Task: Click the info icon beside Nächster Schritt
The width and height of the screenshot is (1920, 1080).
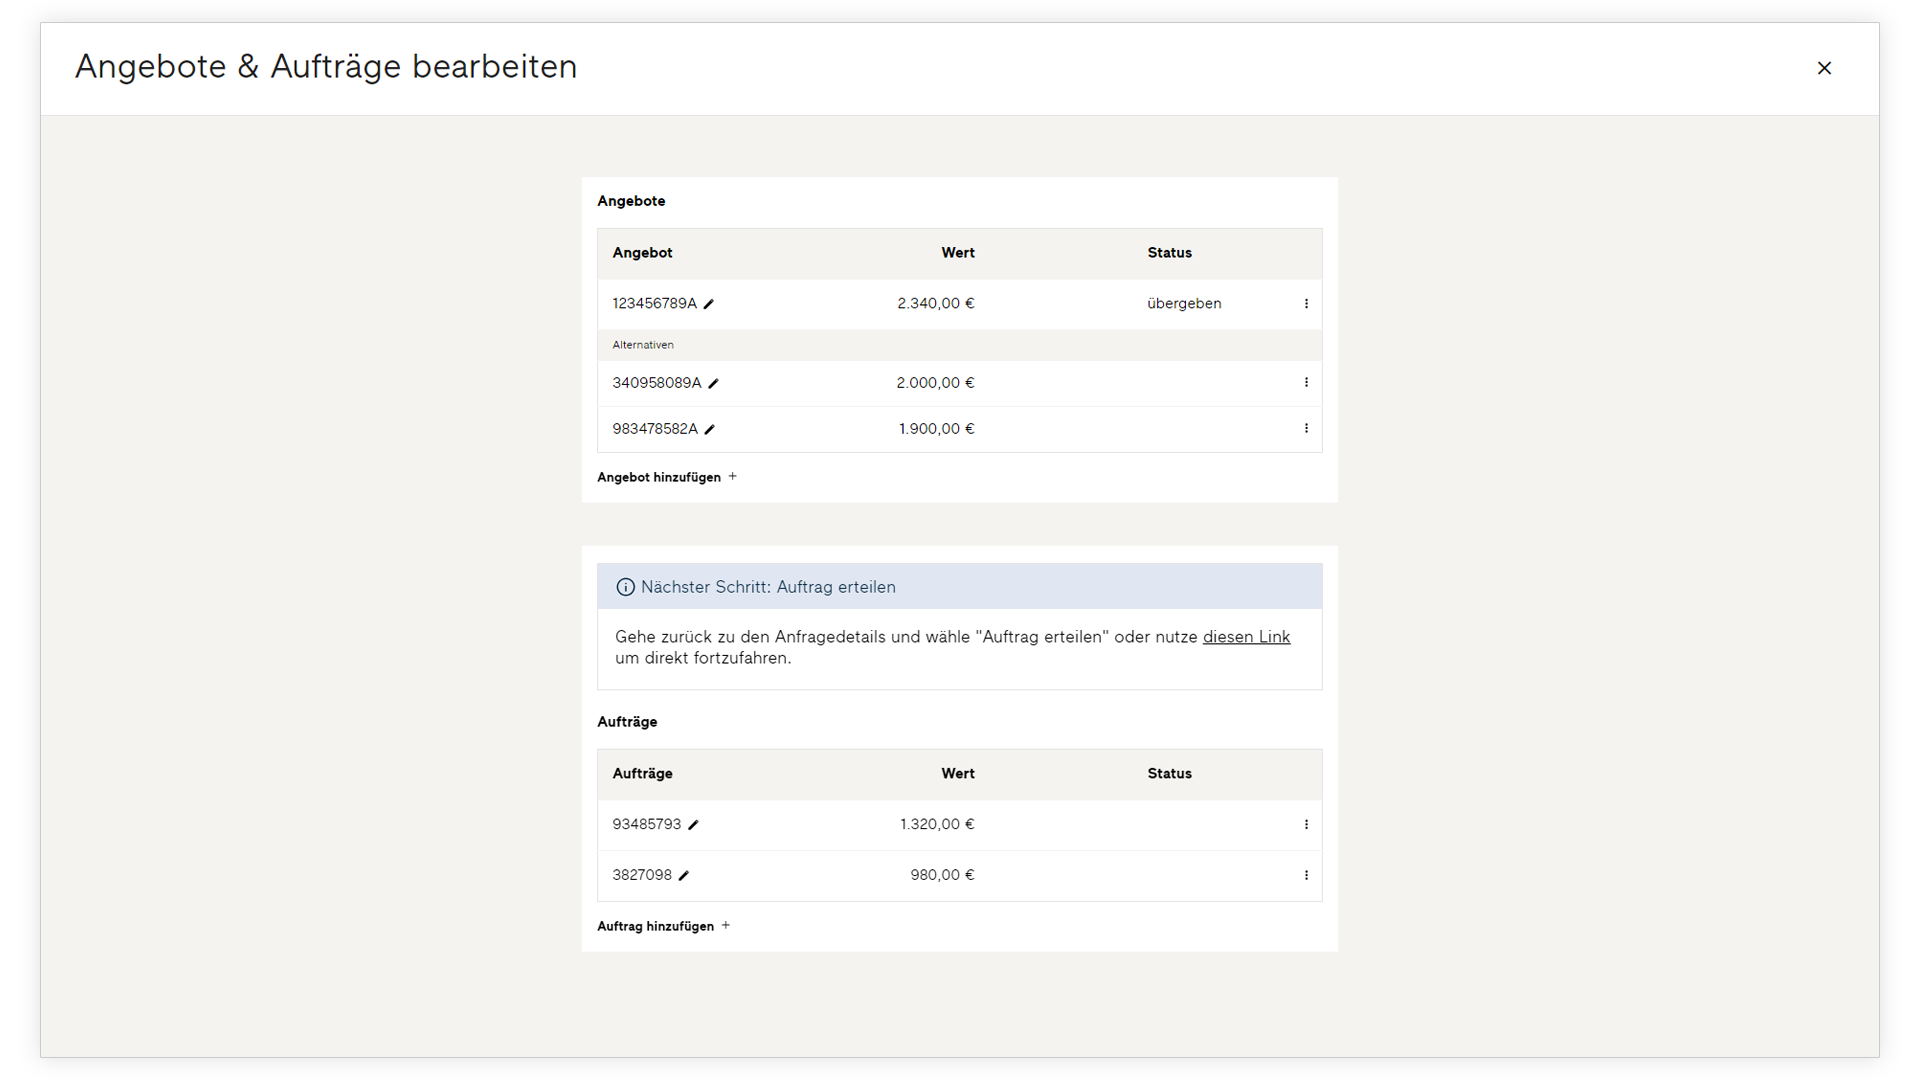Action: coord(626,587)
